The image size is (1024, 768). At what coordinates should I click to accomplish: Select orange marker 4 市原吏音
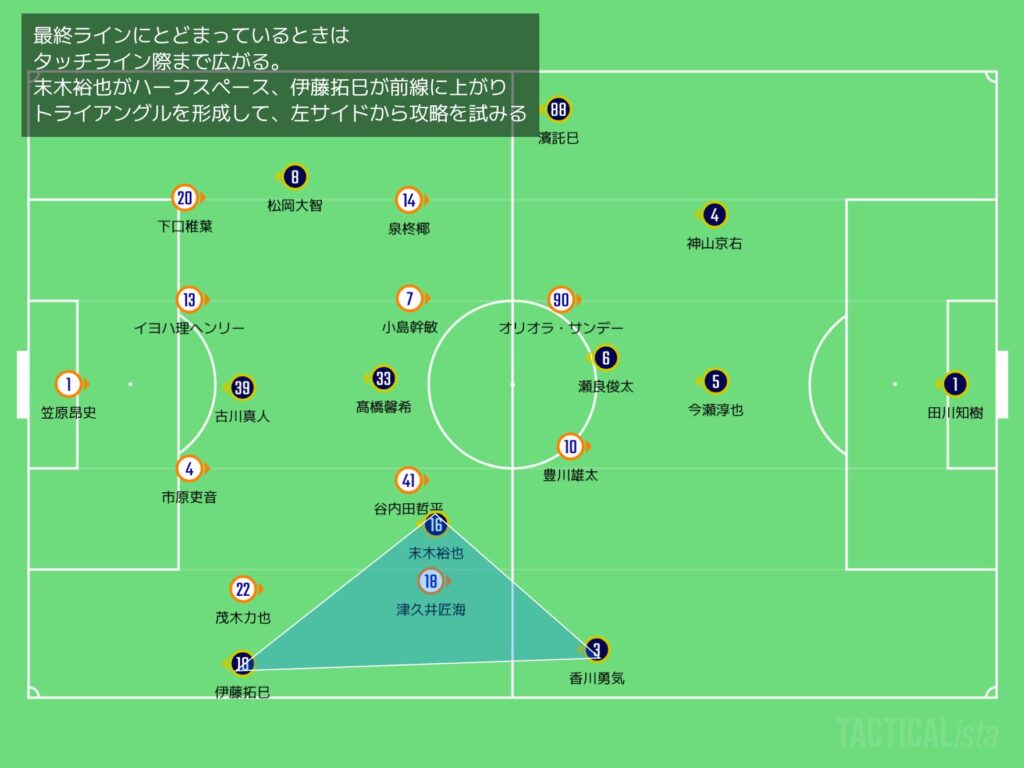190,468
